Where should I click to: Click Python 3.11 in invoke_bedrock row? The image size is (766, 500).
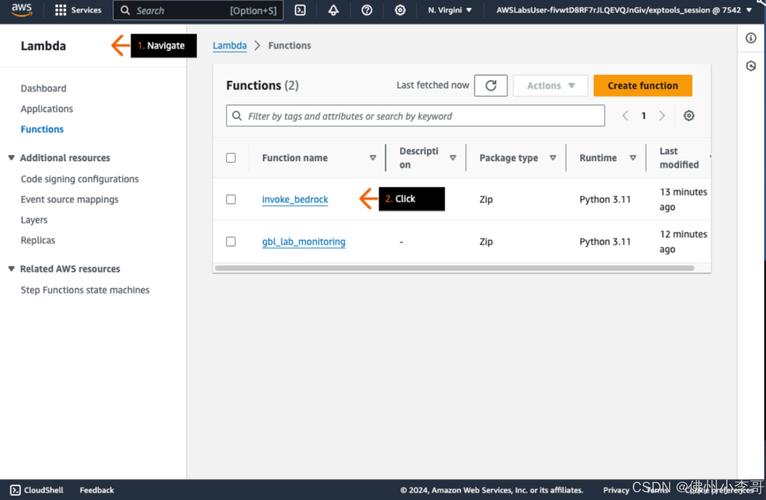tap(605, 199)
